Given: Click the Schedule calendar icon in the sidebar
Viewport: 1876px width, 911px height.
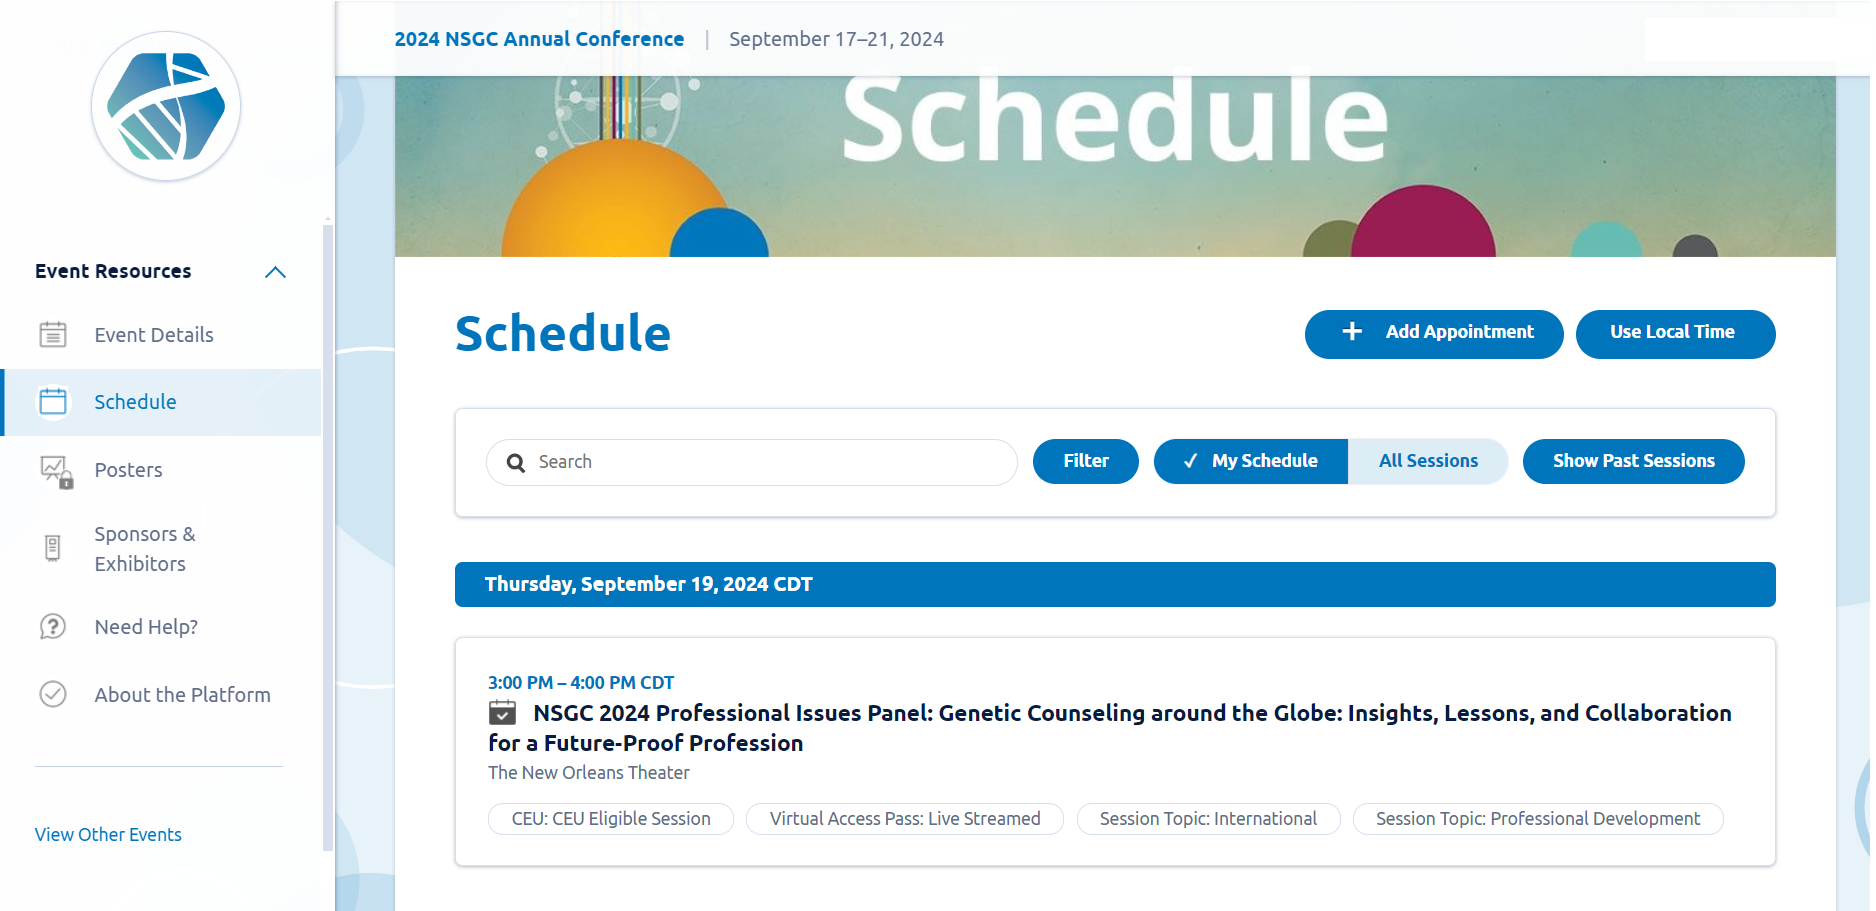Looking at the screenshot, I should (53, 402).
